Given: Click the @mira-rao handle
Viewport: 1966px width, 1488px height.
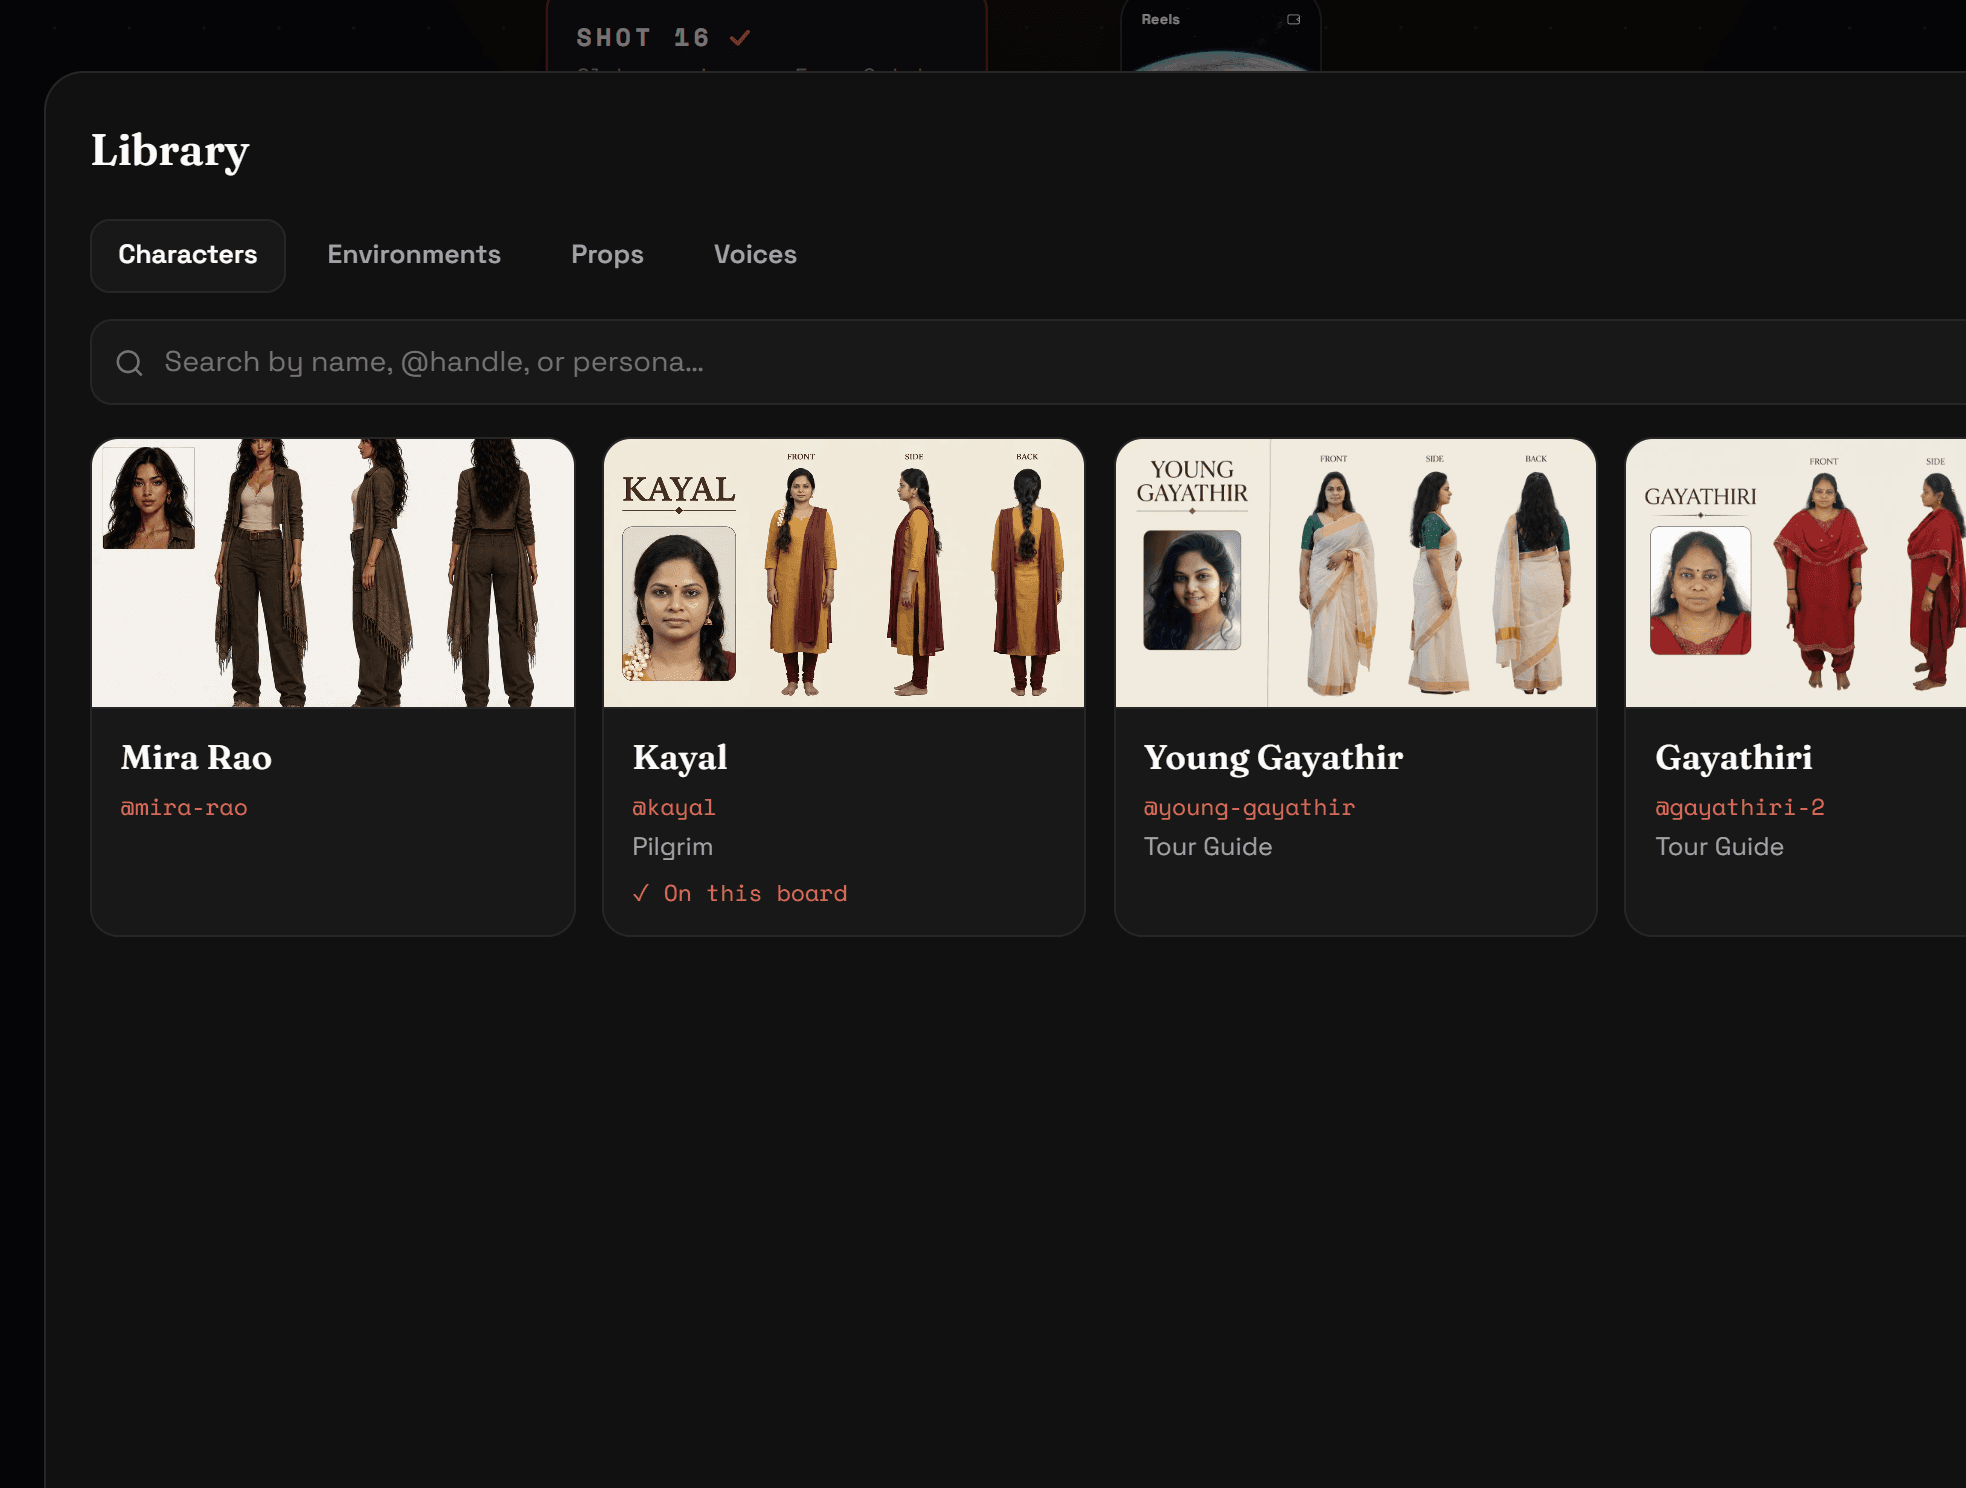Looking at the screenshot, I should pyautogui.click(x=184, y=807).
